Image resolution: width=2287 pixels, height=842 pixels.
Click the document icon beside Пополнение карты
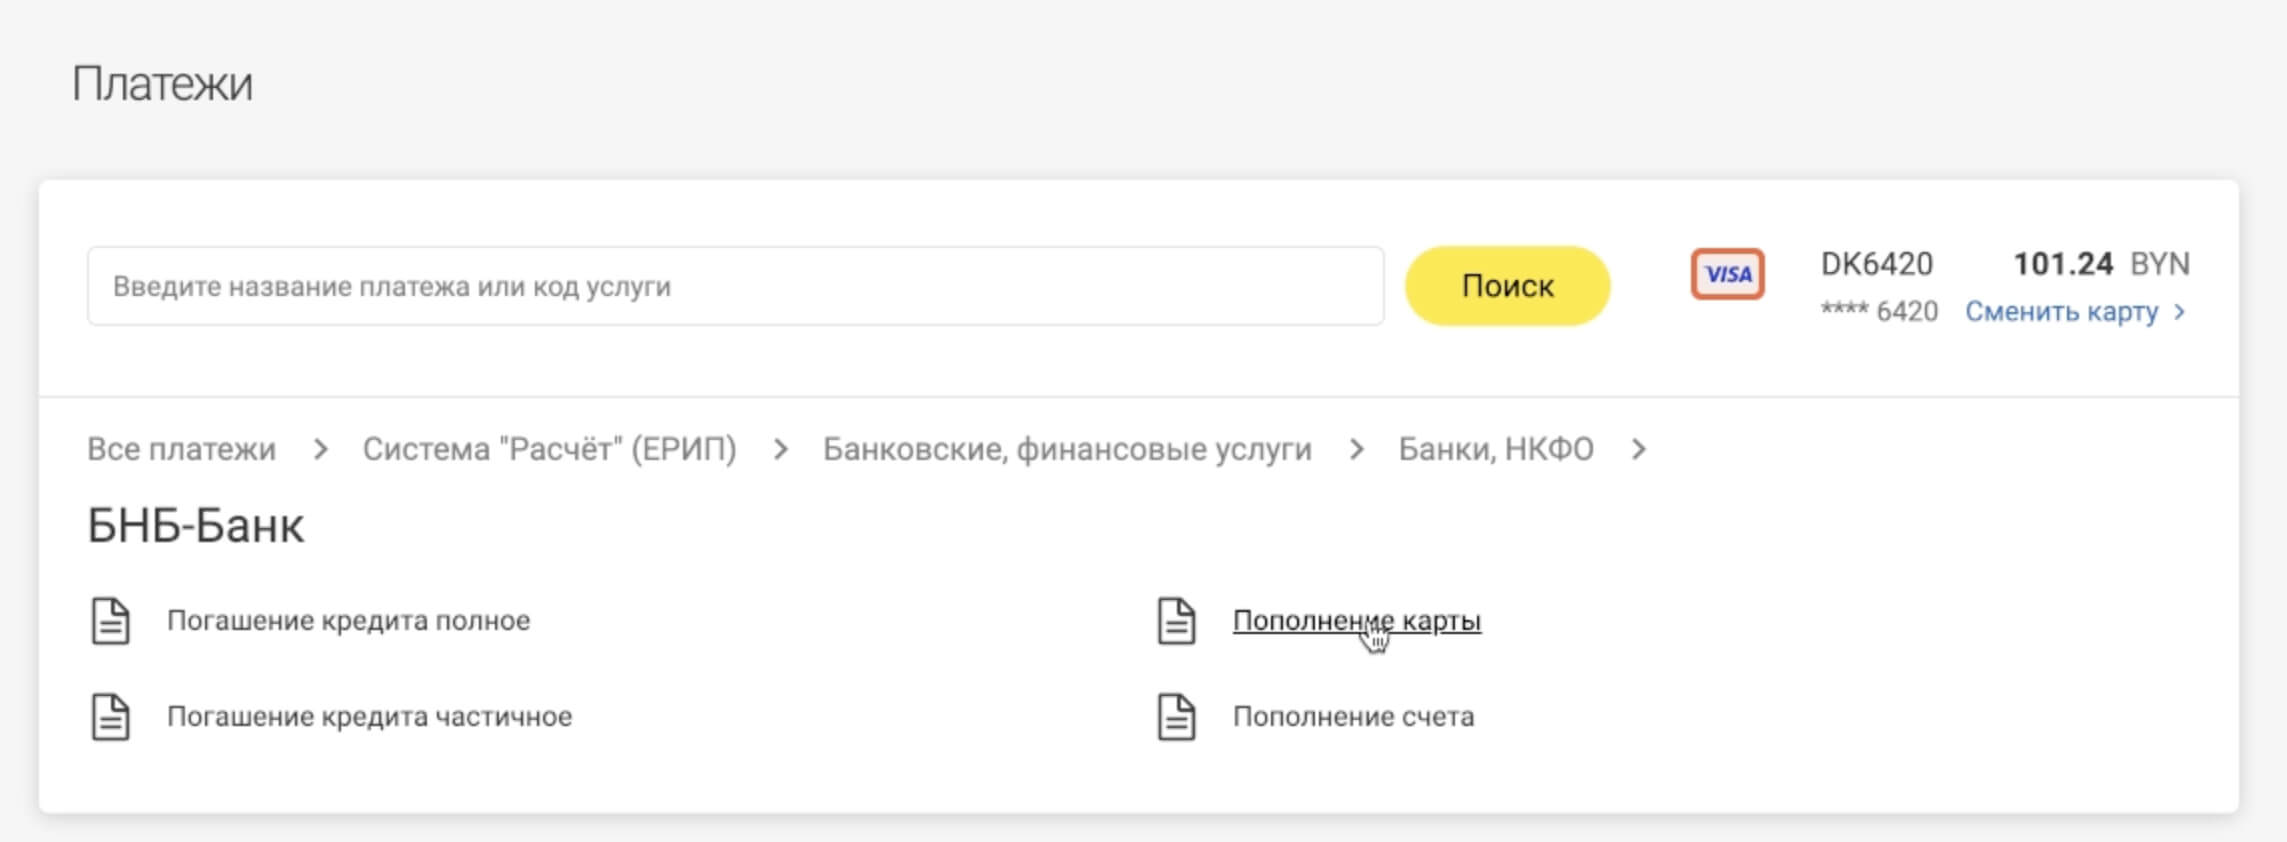1176,621
